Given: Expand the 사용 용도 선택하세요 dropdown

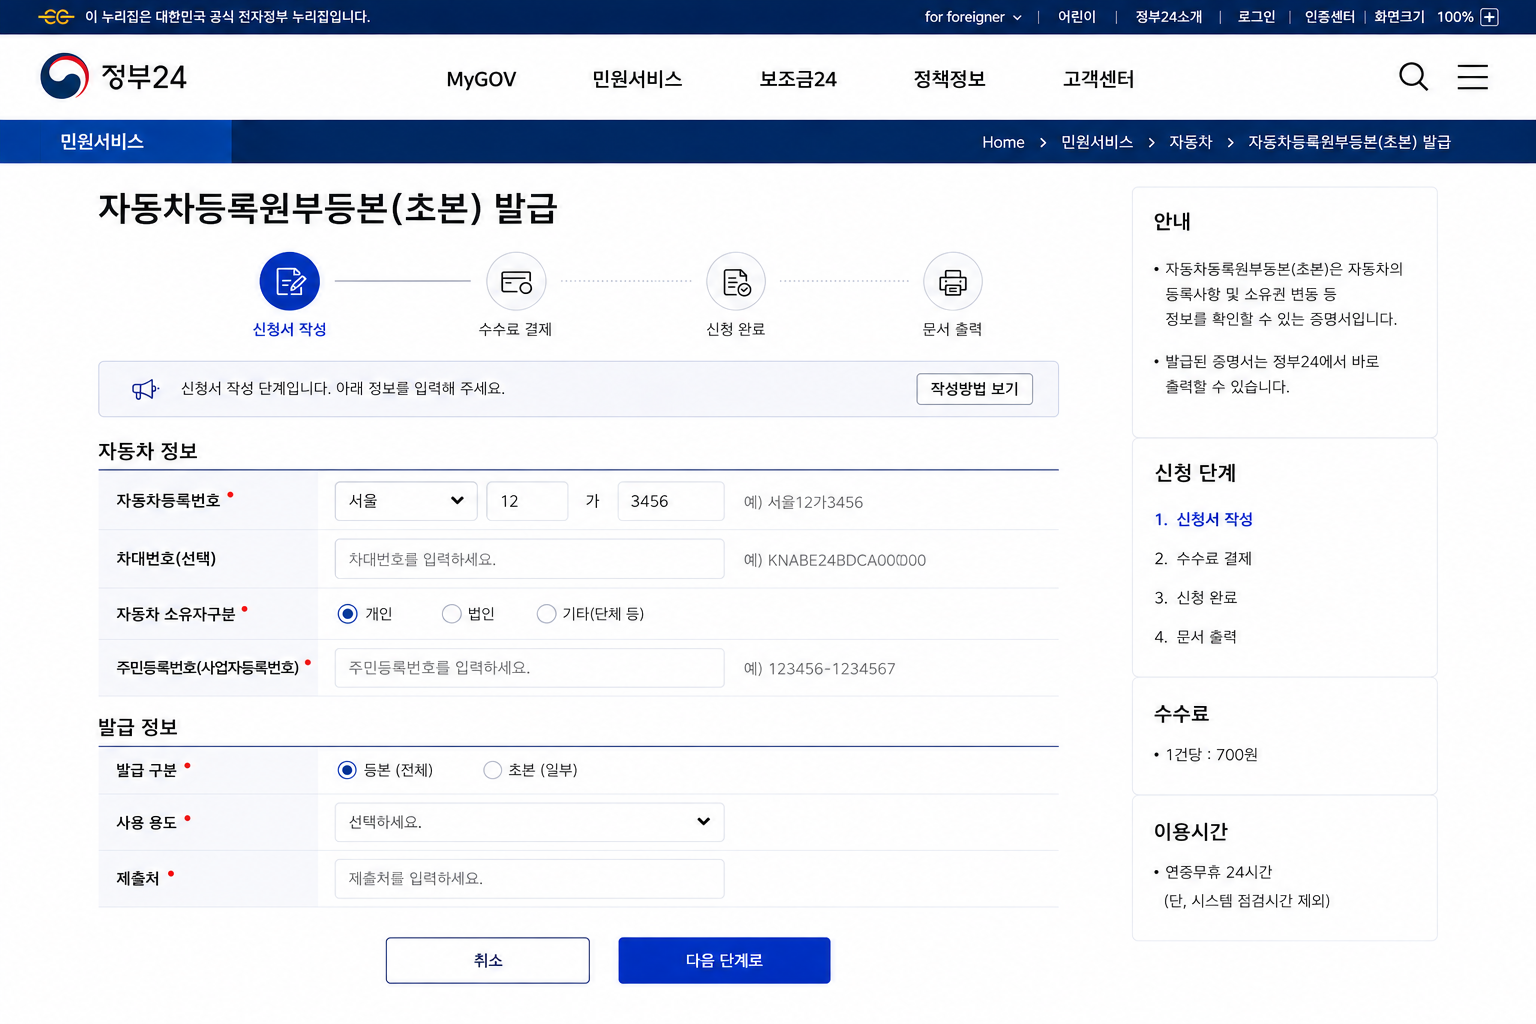Looking at the screenshot, I should pos(529,822).
